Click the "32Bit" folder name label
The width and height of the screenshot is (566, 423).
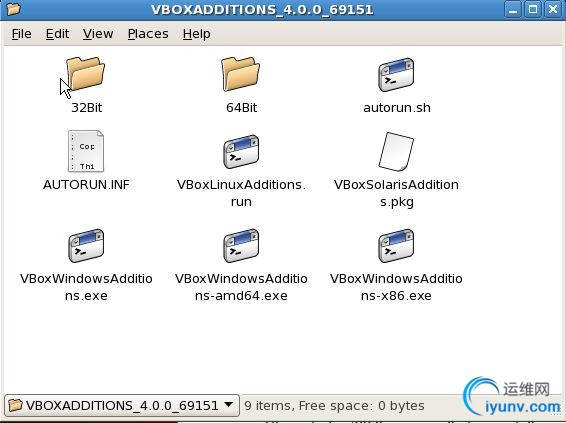point(87,108)
